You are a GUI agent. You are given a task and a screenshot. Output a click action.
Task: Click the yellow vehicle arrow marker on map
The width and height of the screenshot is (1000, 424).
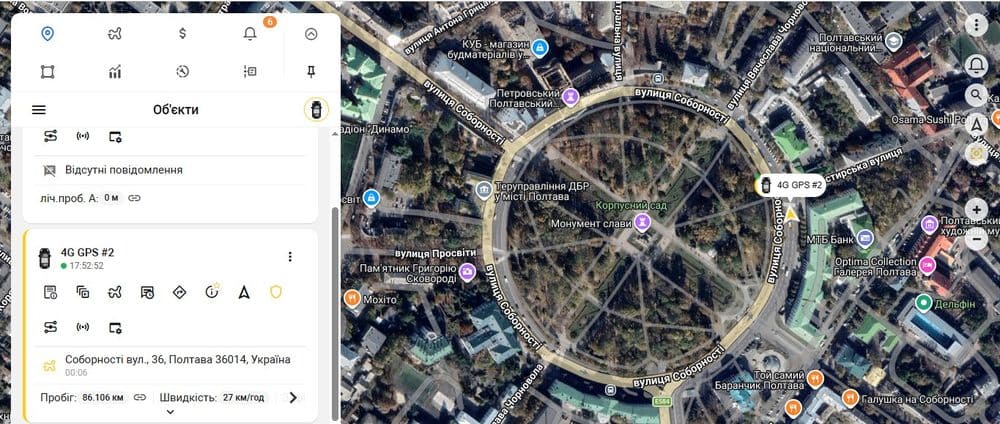click(x=791, y=214)
